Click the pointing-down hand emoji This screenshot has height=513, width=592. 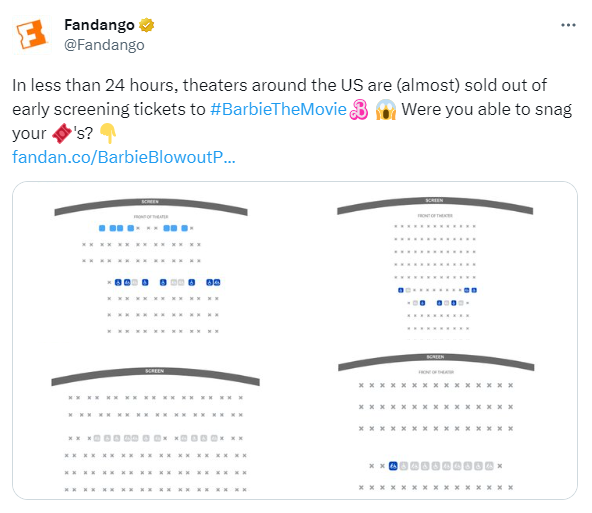point(108,133)
